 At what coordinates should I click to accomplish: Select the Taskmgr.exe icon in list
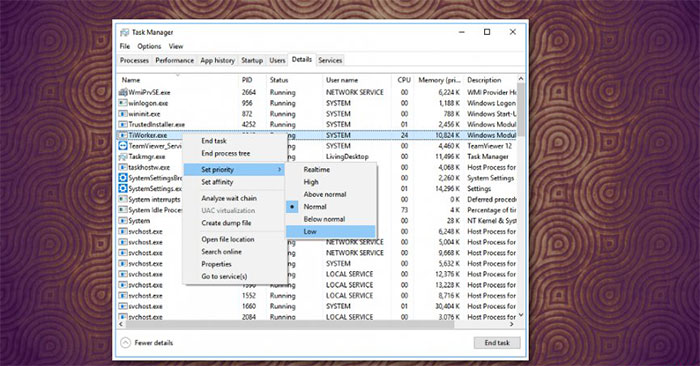pyautogui.click(x=123, y=157)
